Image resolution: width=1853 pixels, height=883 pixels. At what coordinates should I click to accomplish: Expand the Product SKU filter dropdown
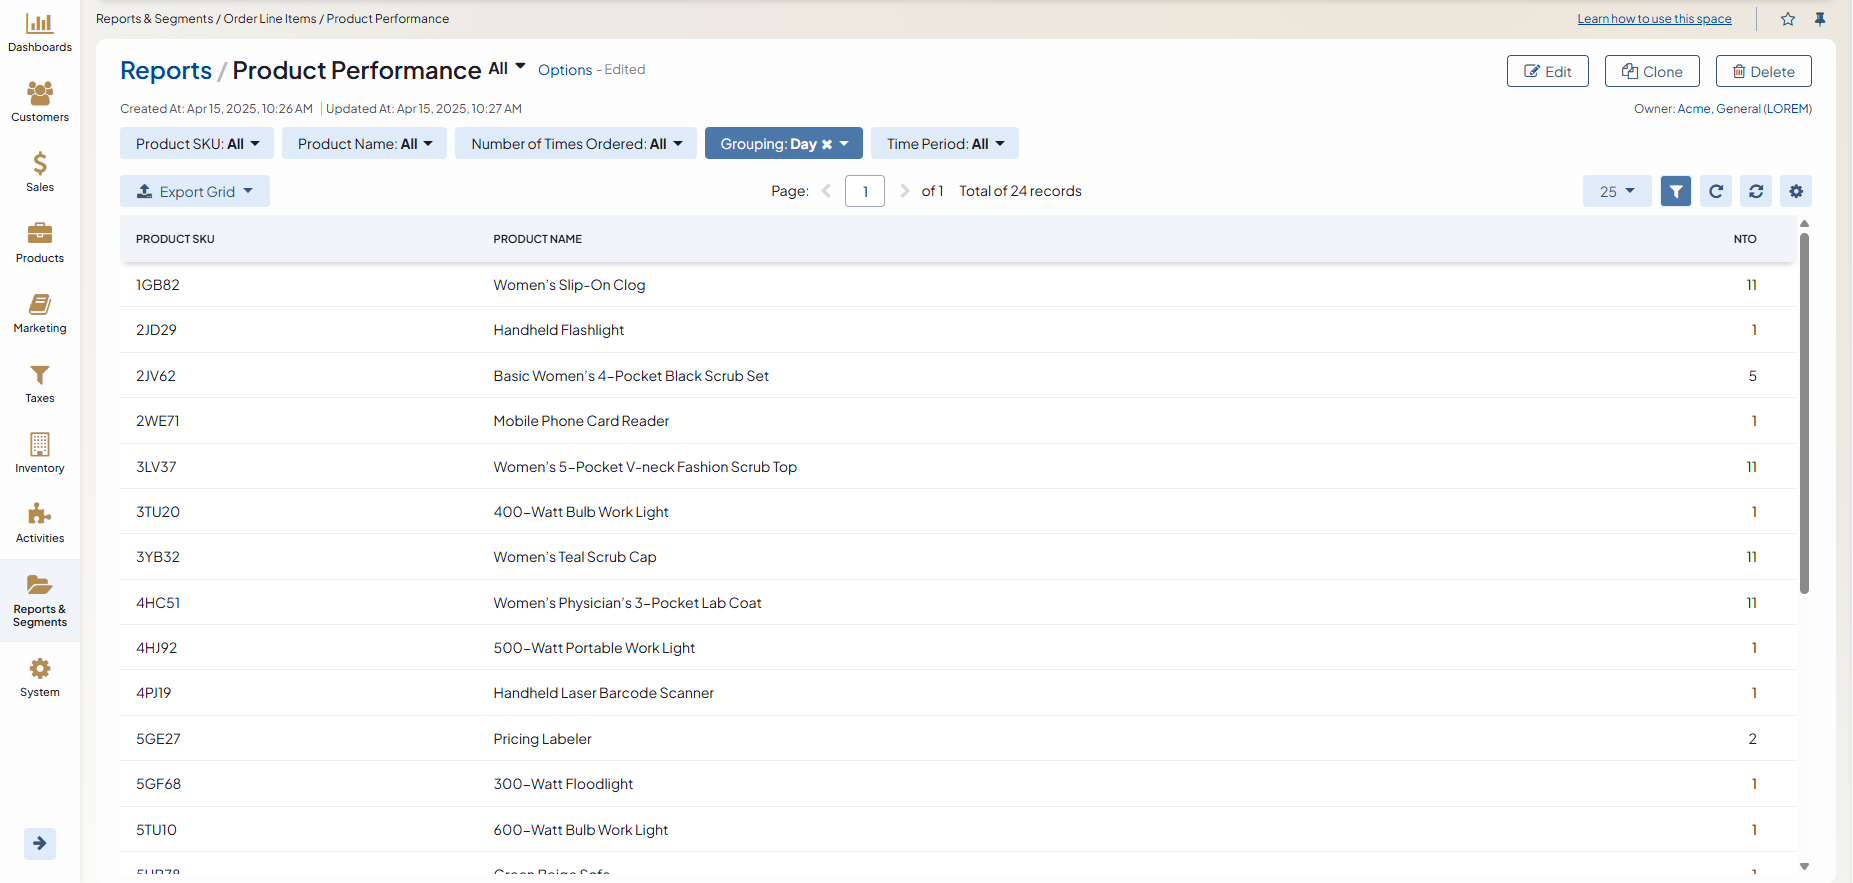197,144
